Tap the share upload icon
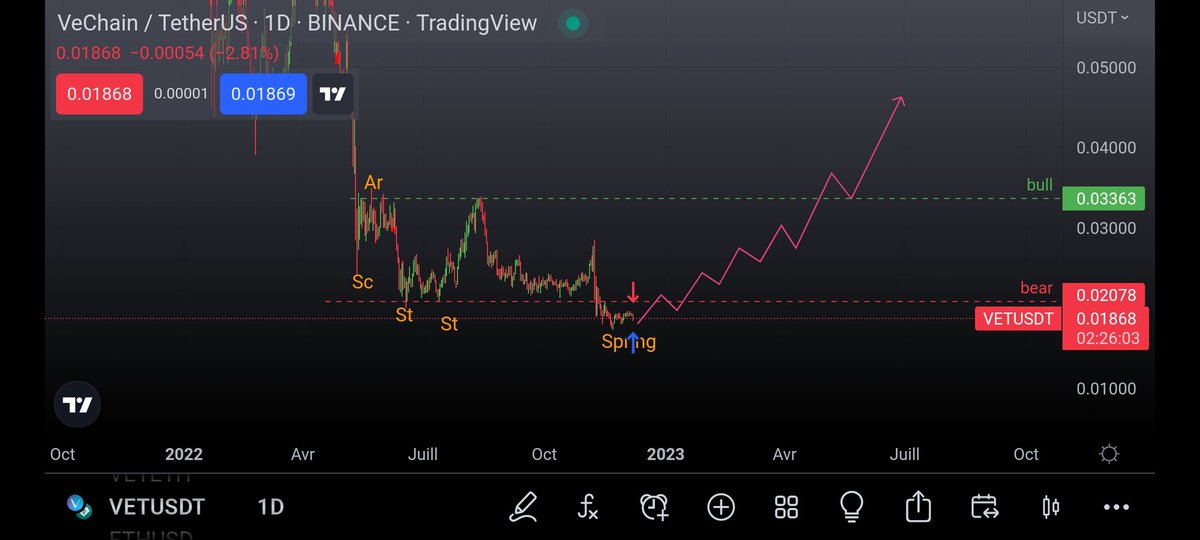 coord(917,507)
